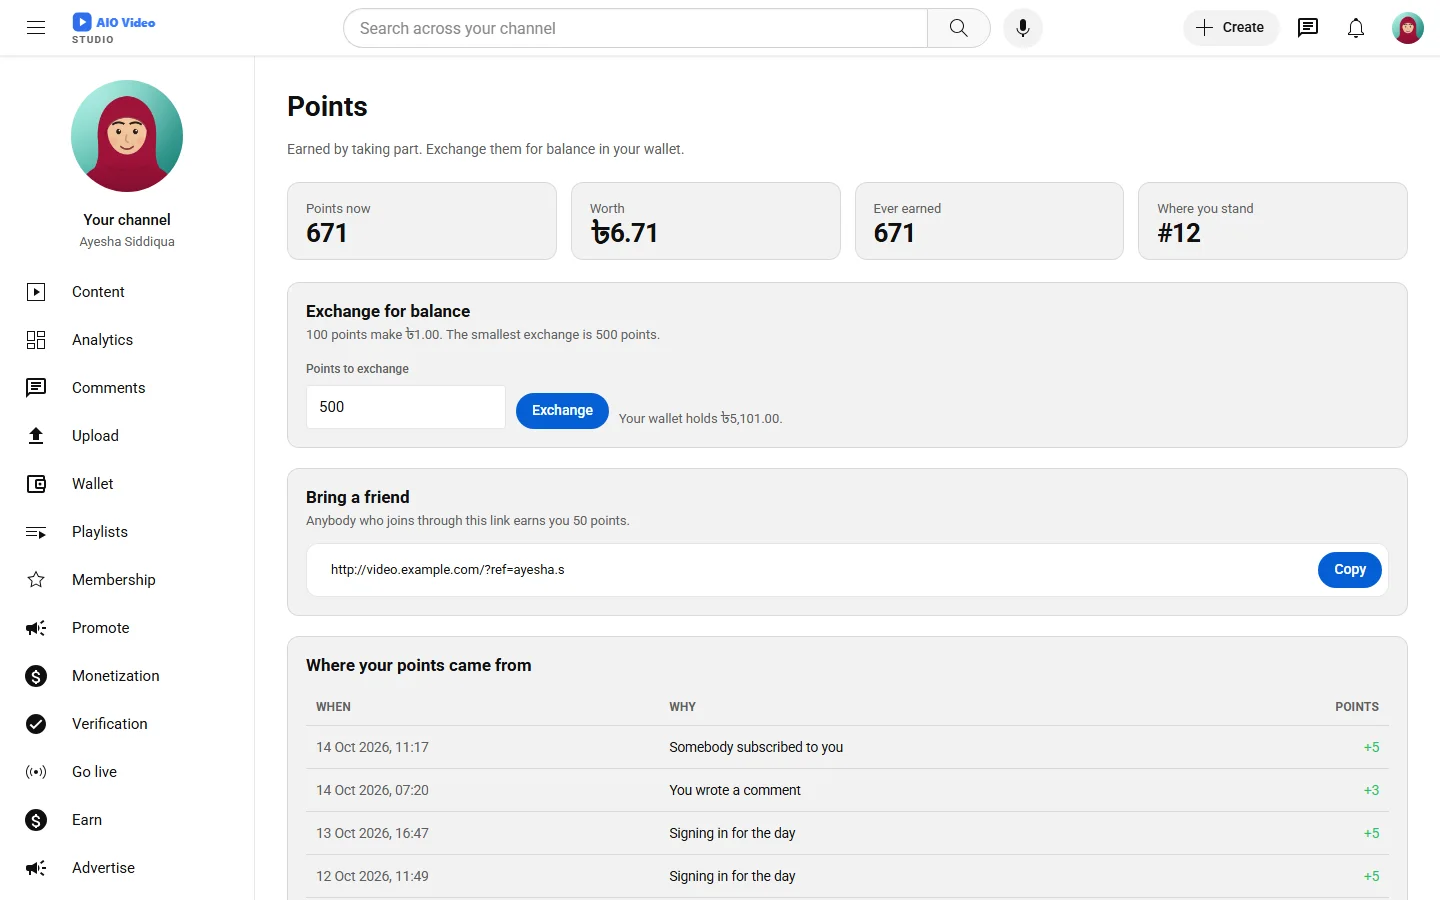This screenshot has width=1440, height=900.
Task: Click the Membership star icon
Action: point(36,580)
